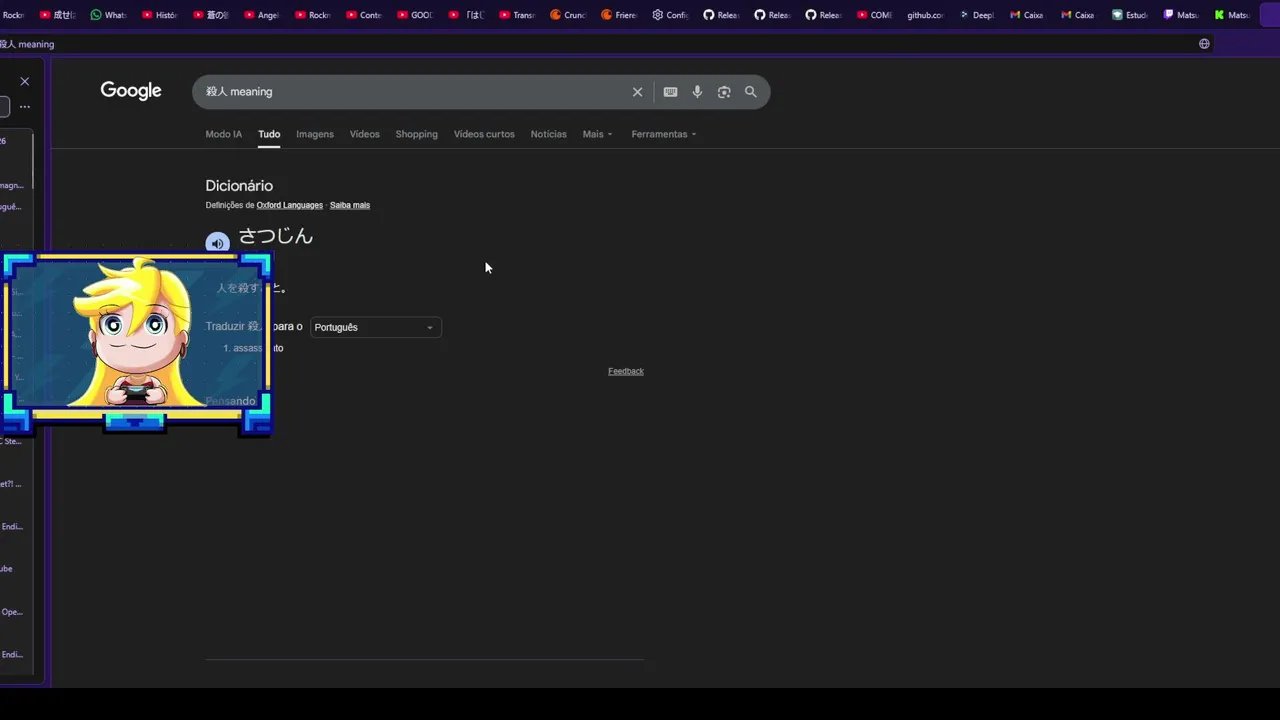Screen dimensions: 1280x720
Task: Expand the Mais dropdown menu
Action: [597, 134]
